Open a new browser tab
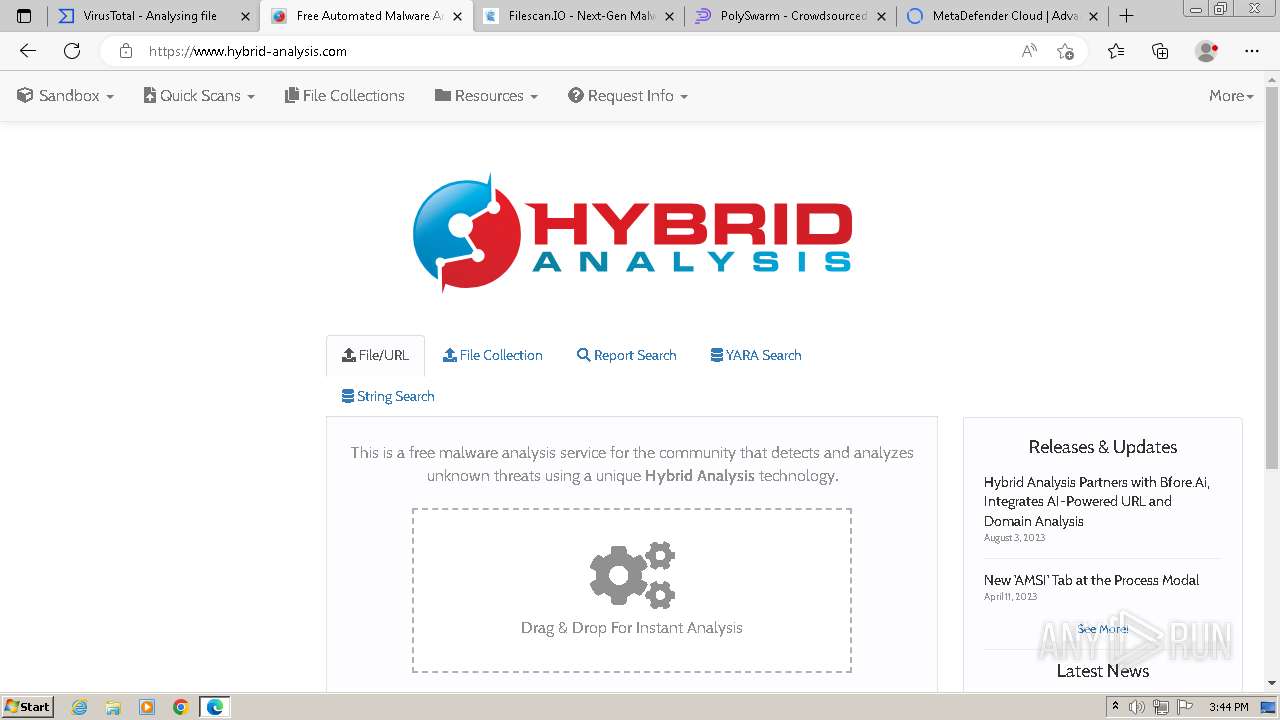 pos(1126,16)
